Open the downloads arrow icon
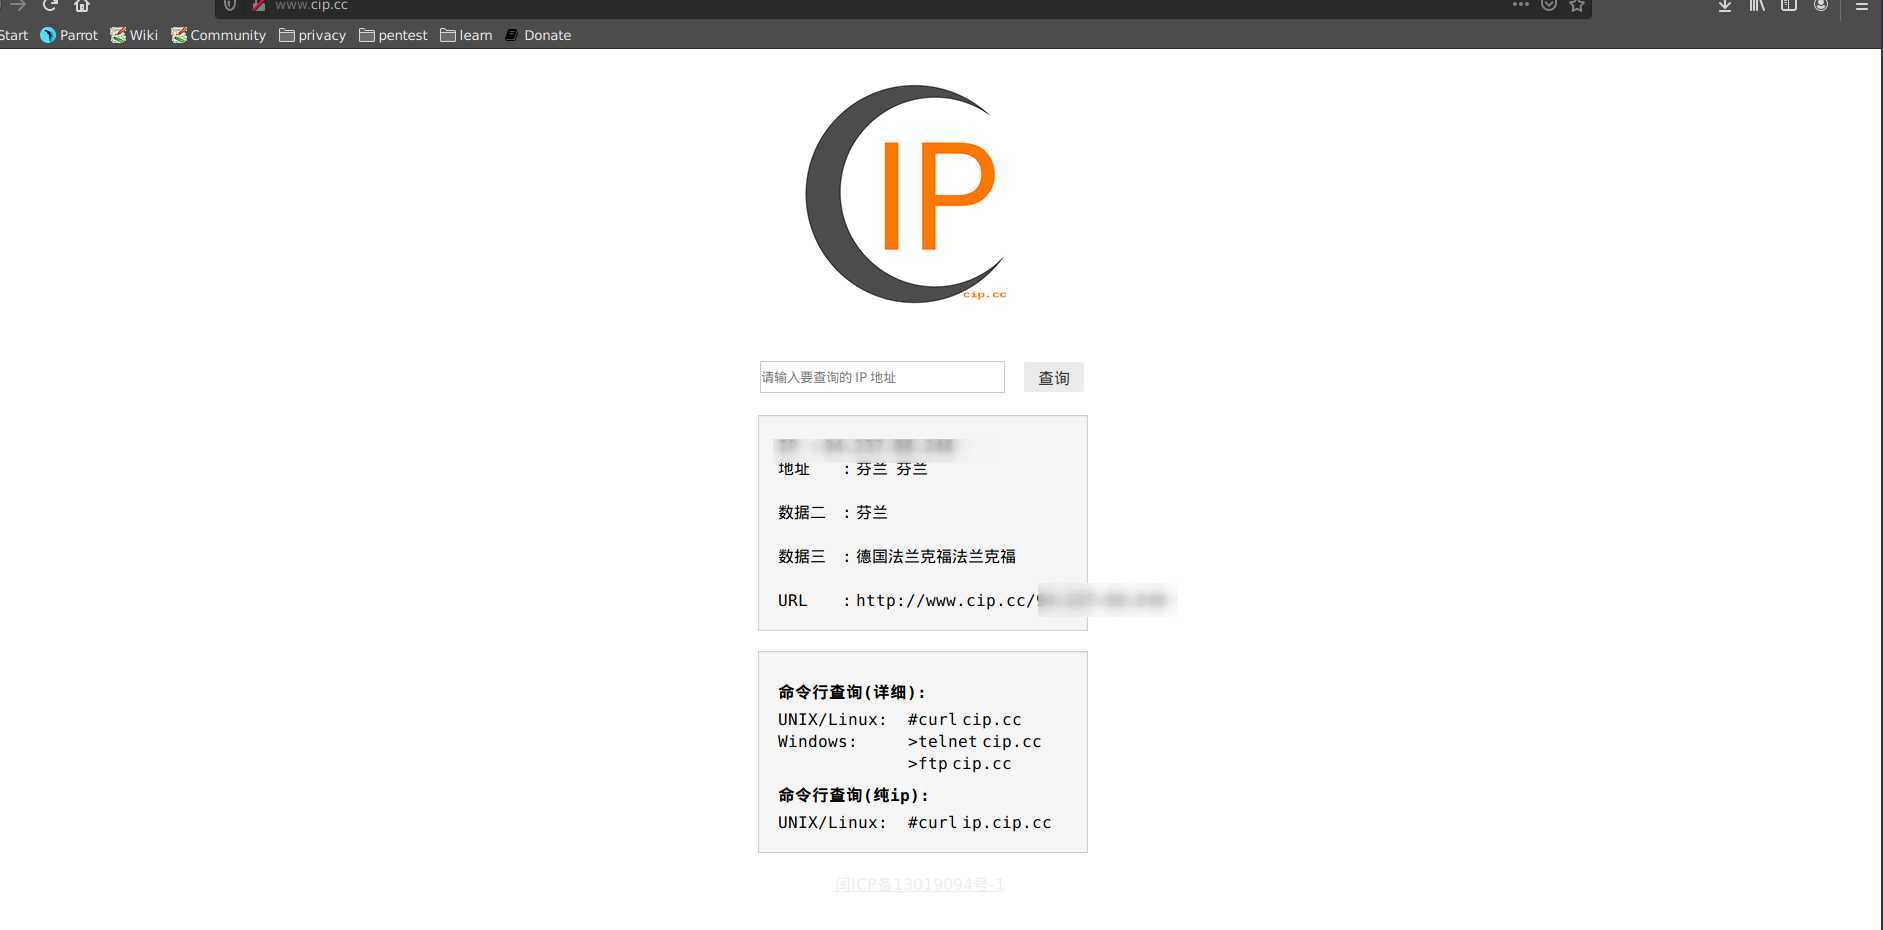The width and height of the screenshot is (1883, 930). coord(1725,5)
